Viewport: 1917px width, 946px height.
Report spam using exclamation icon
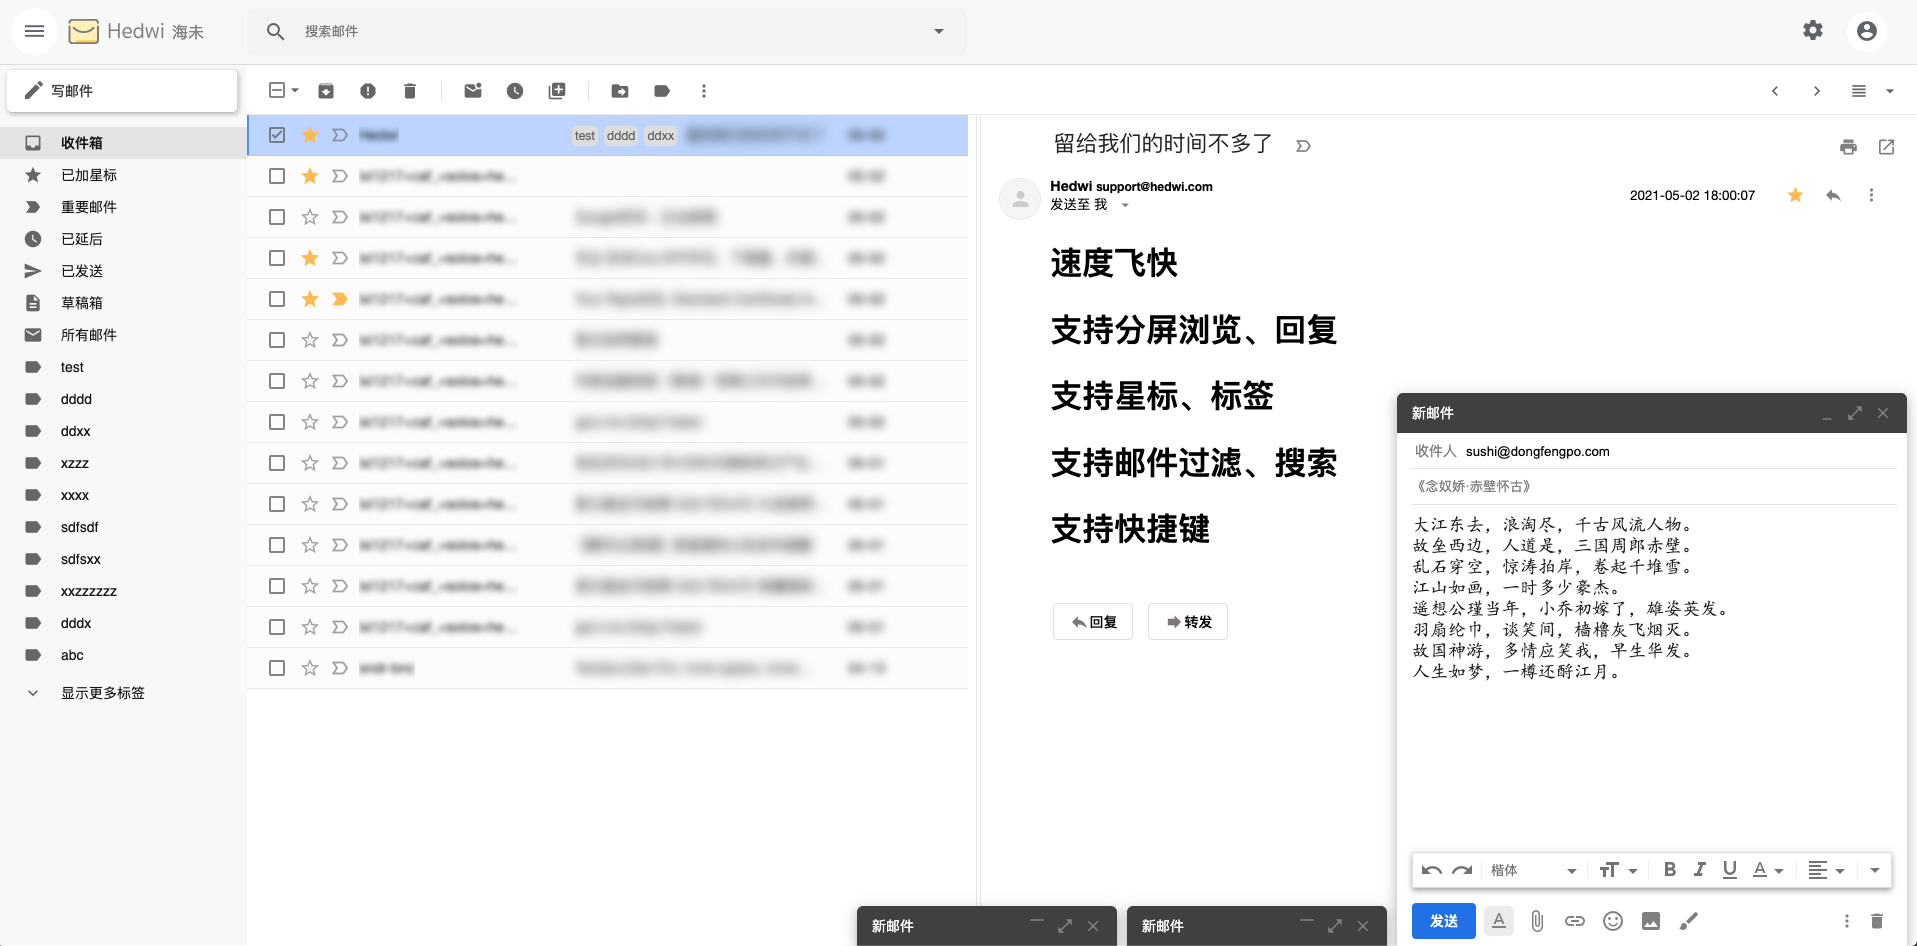[368, 91]
